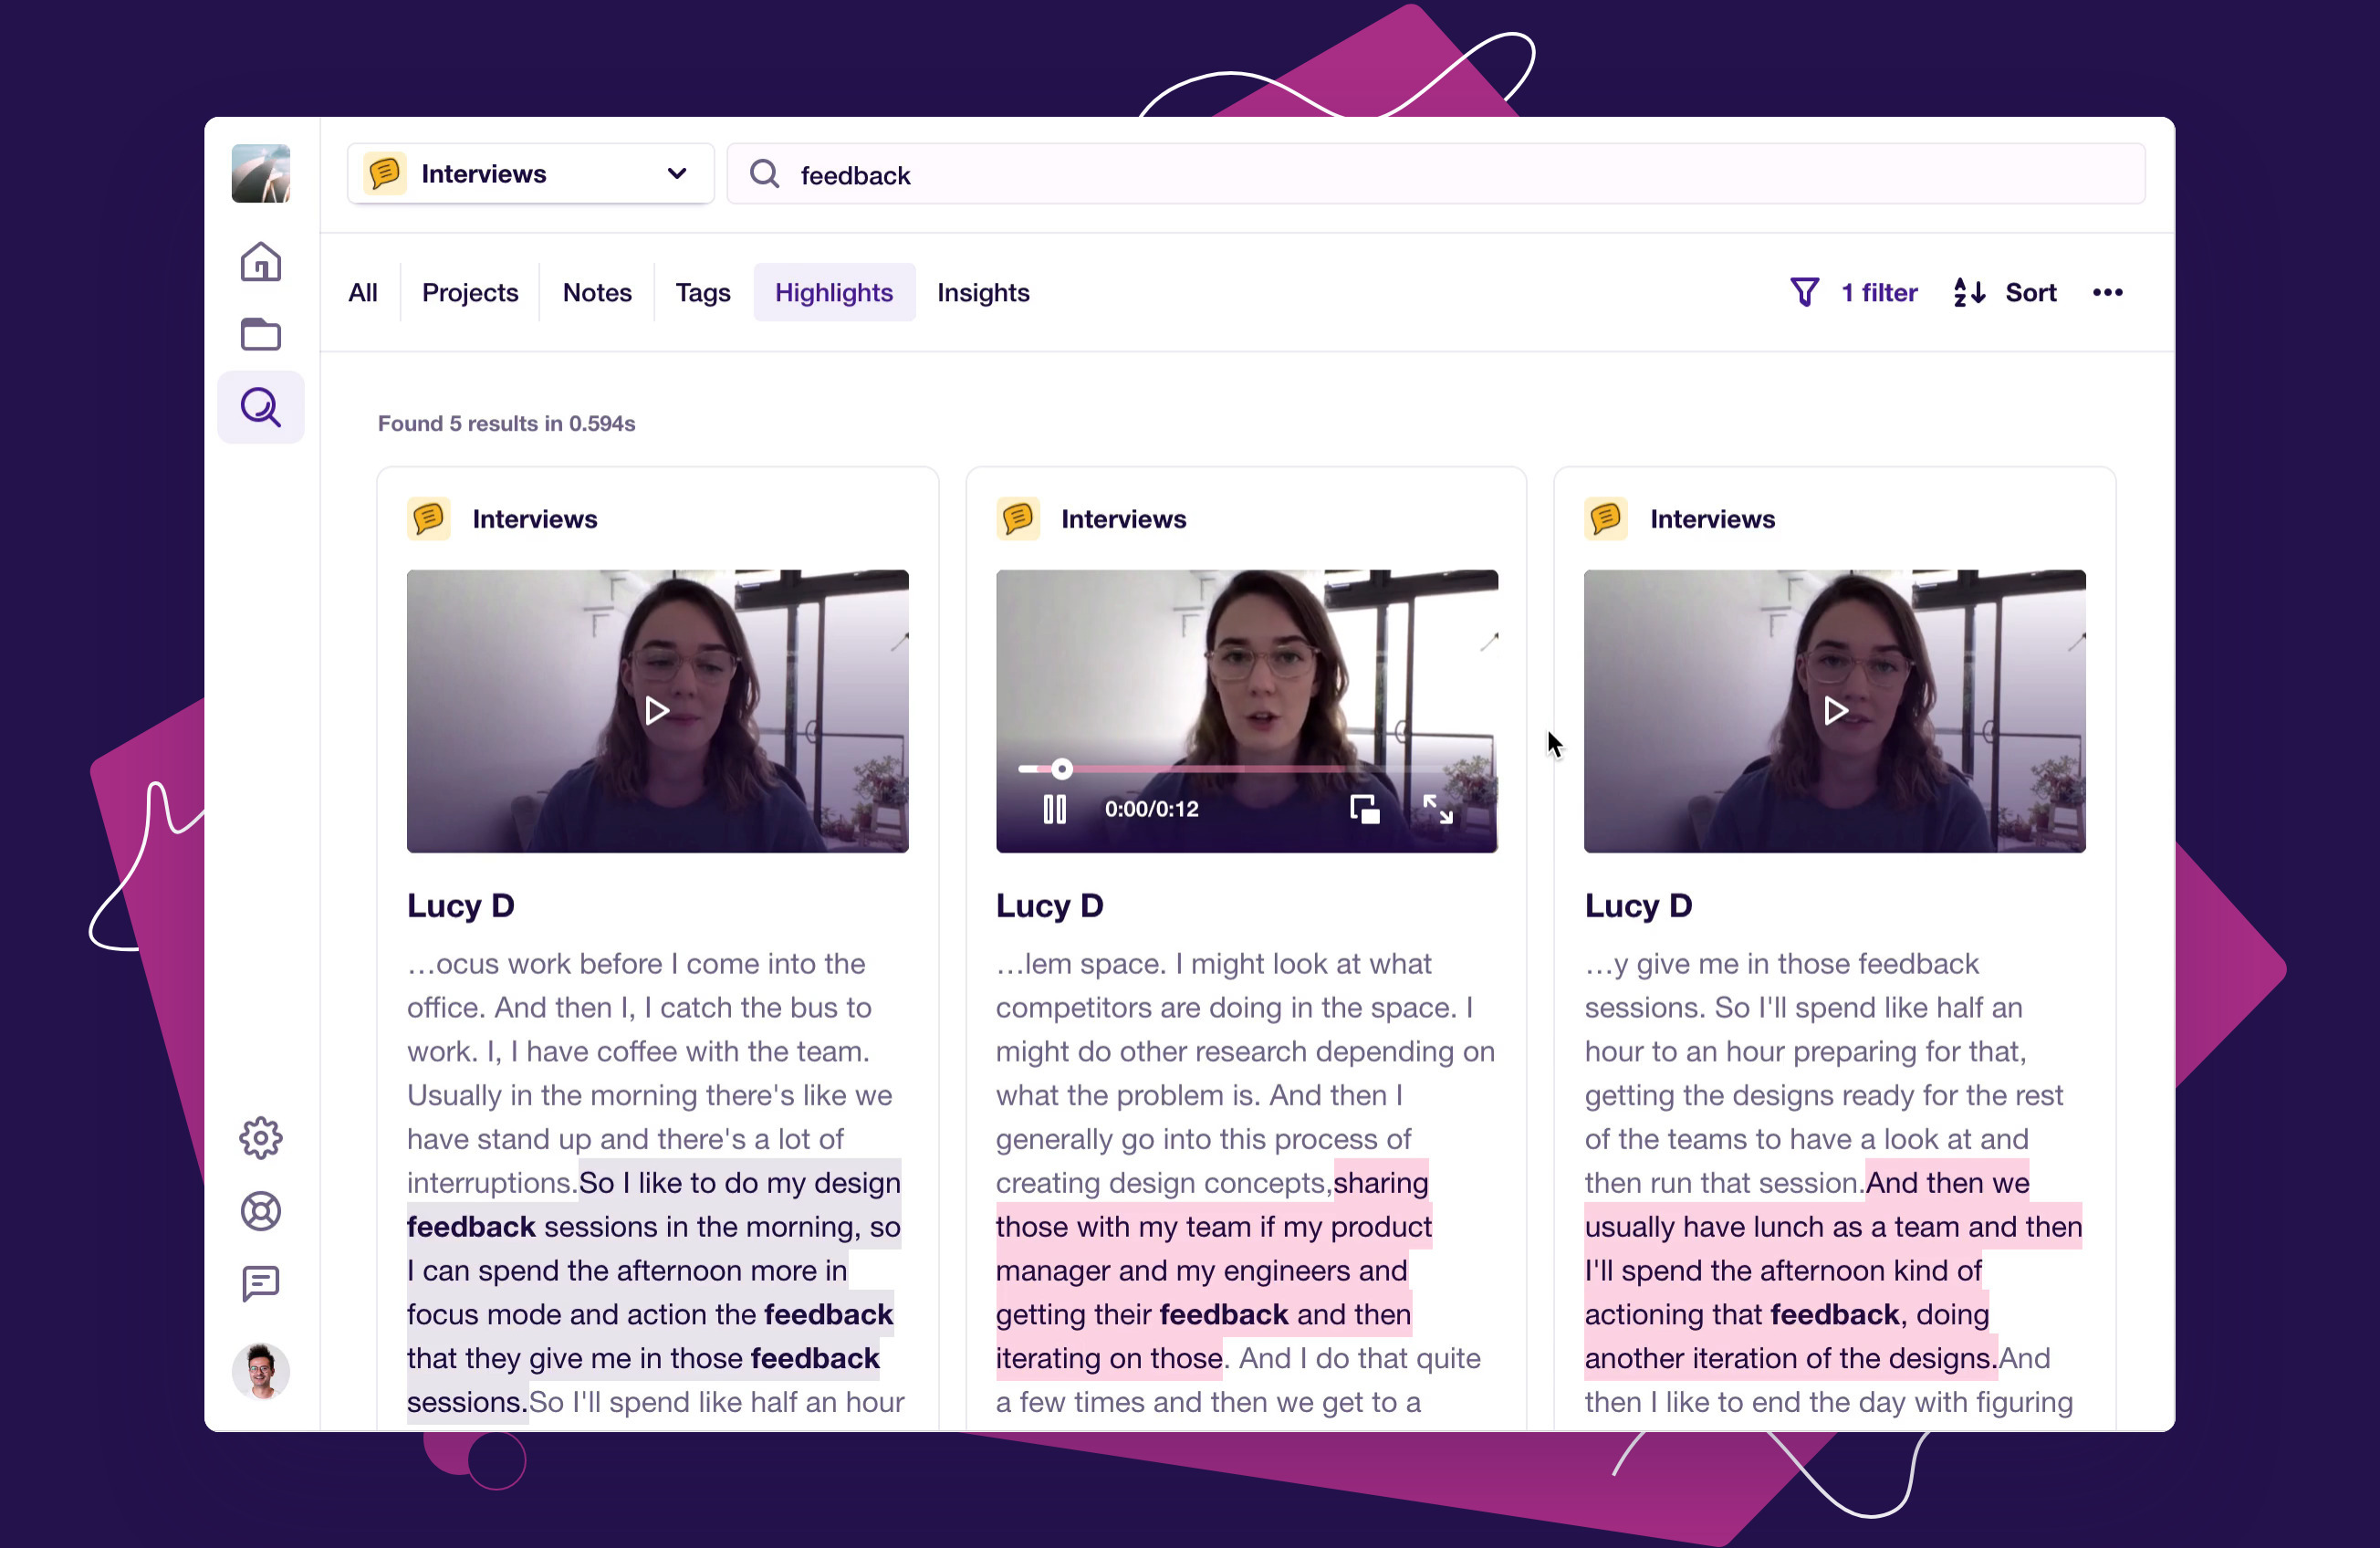2380x1548 pixels.
Task: Open the Sort options
Action: [2004, 292]
